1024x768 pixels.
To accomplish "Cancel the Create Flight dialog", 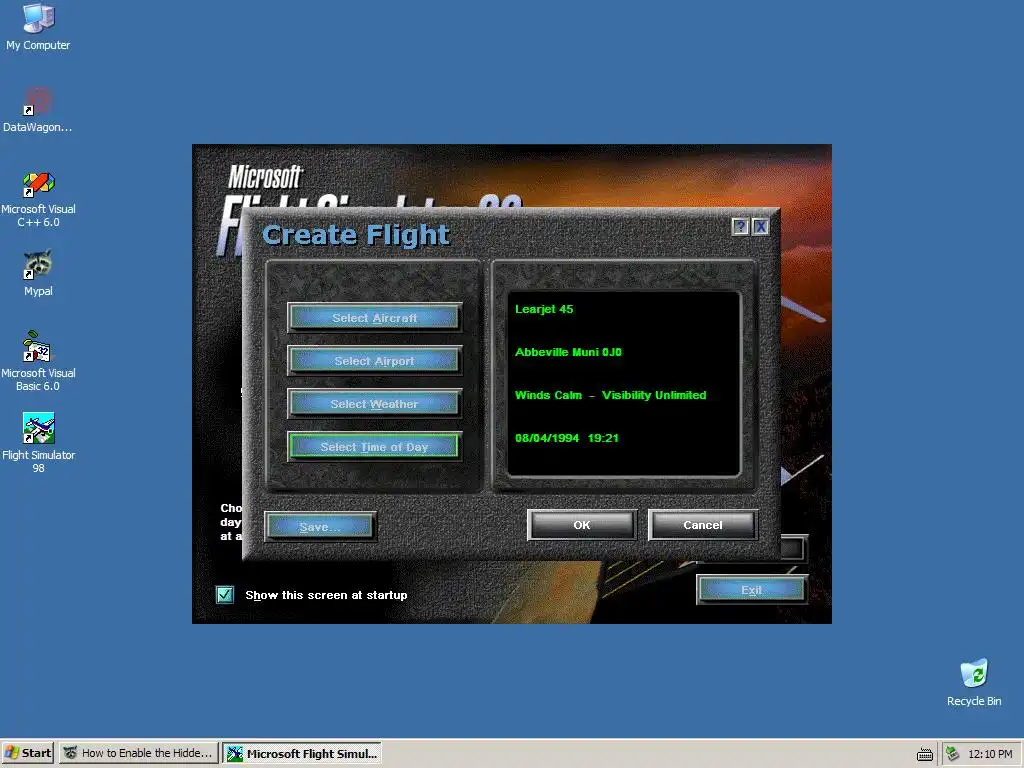I will 703,525.
